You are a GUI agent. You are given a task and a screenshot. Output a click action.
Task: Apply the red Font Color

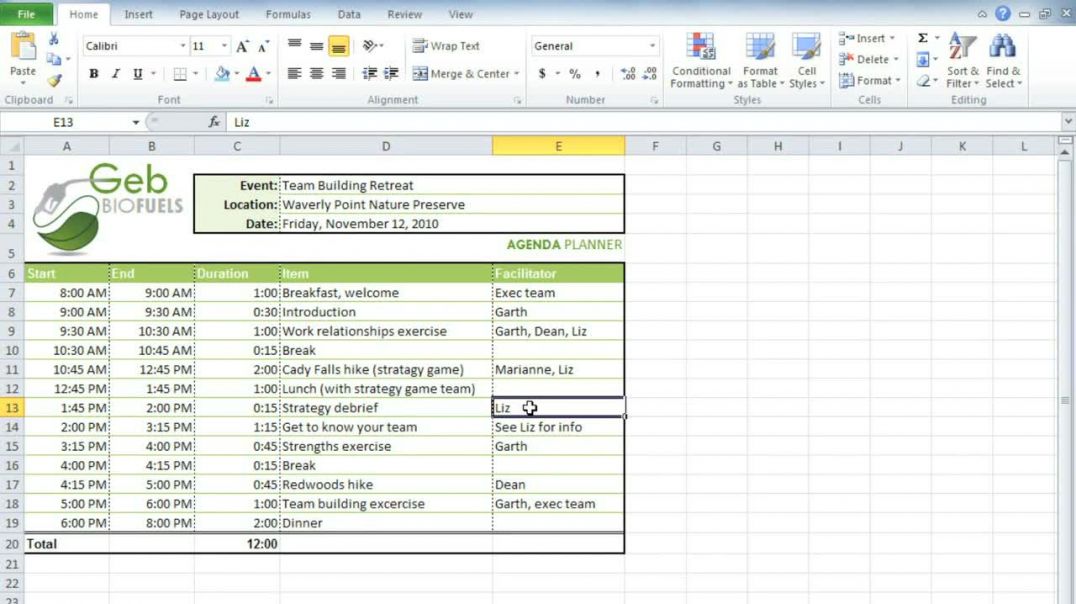point(253,73)
